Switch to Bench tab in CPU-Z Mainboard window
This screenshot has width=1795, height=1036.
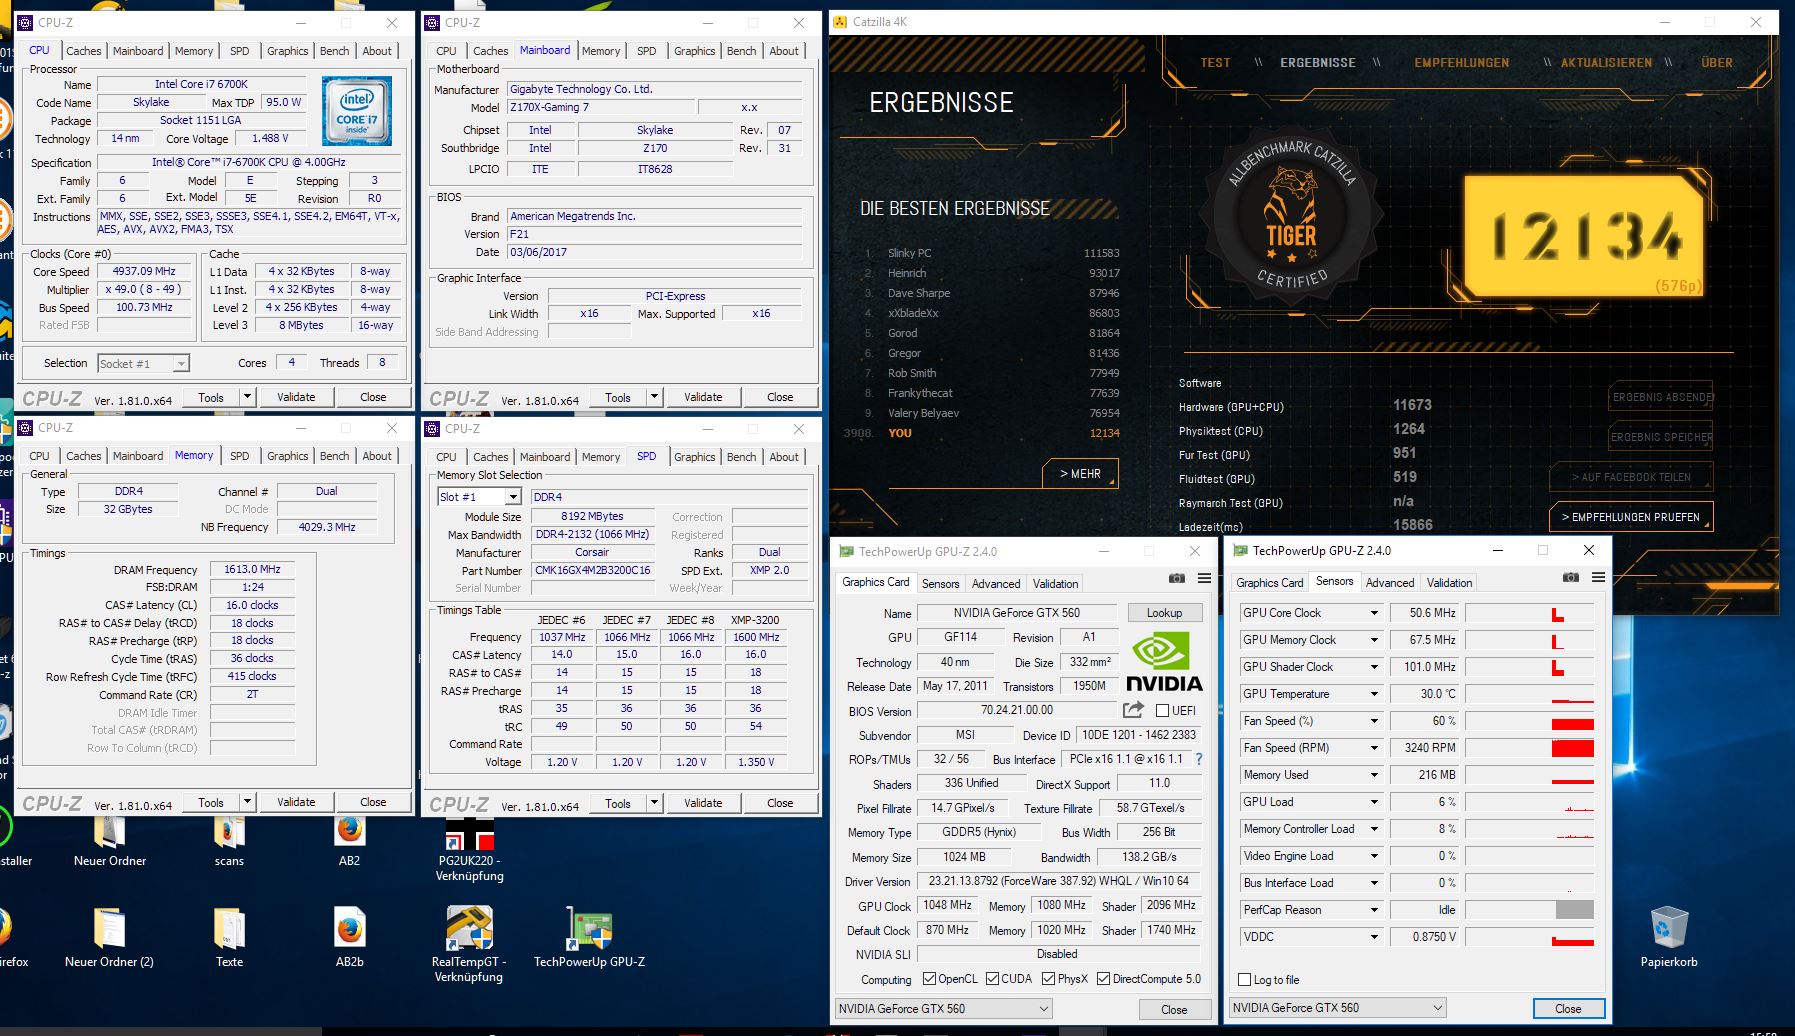pos(742,51)
